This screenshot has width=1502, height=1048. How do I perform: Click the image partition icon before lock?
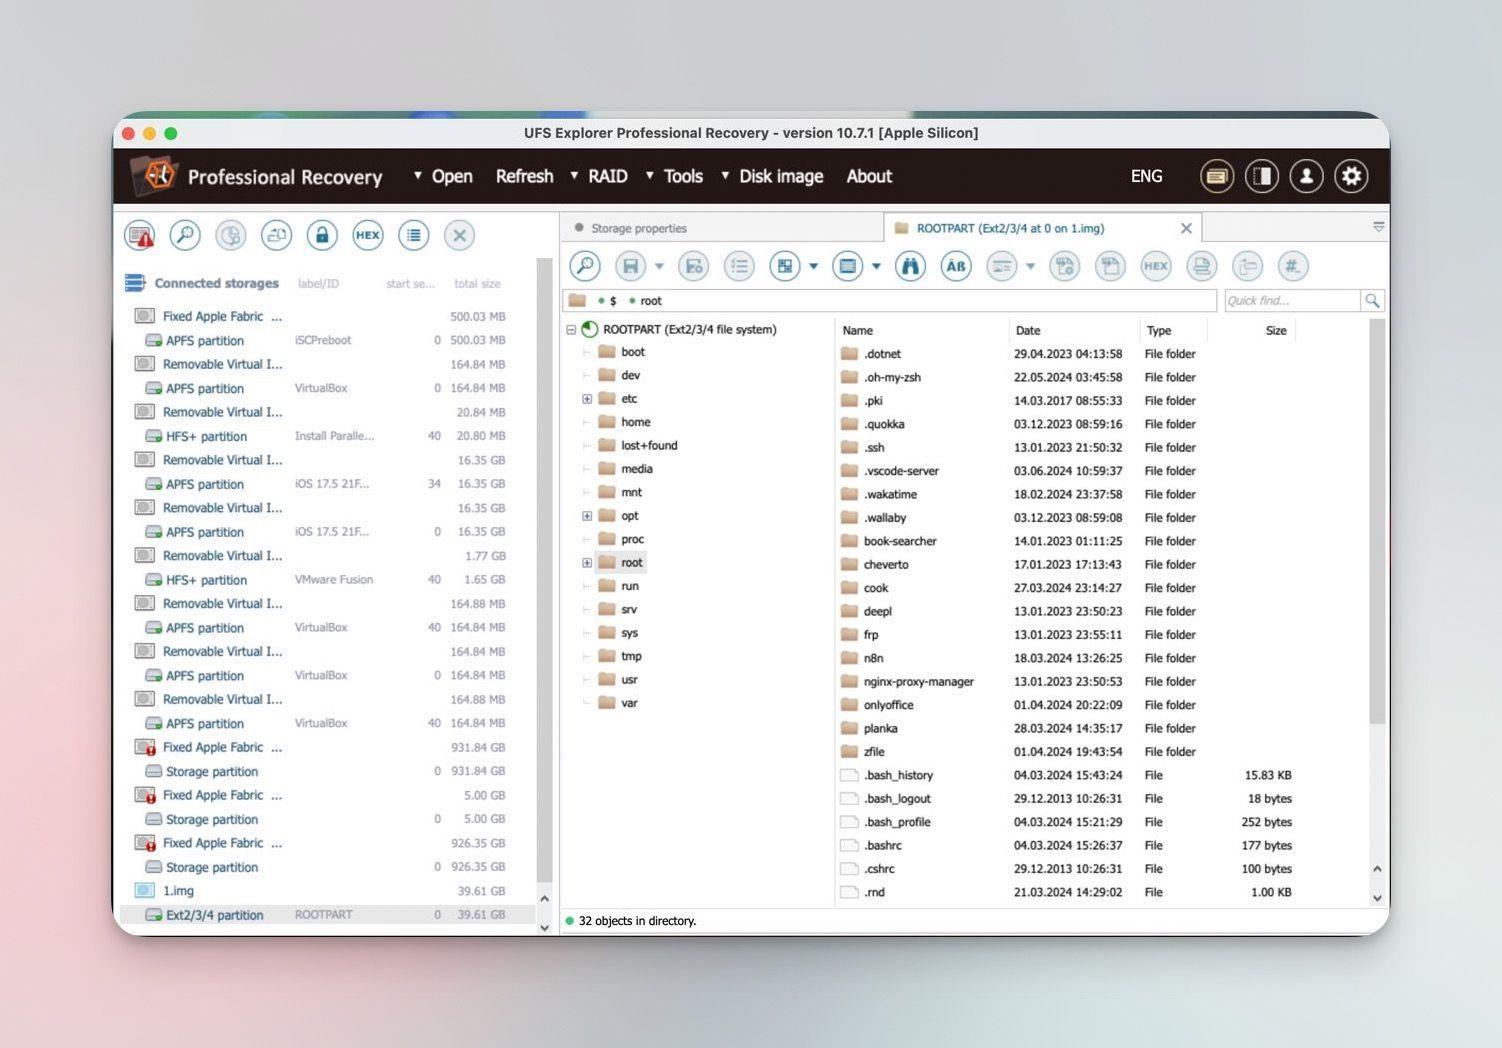pyautogui.click(x=276, y=235)
